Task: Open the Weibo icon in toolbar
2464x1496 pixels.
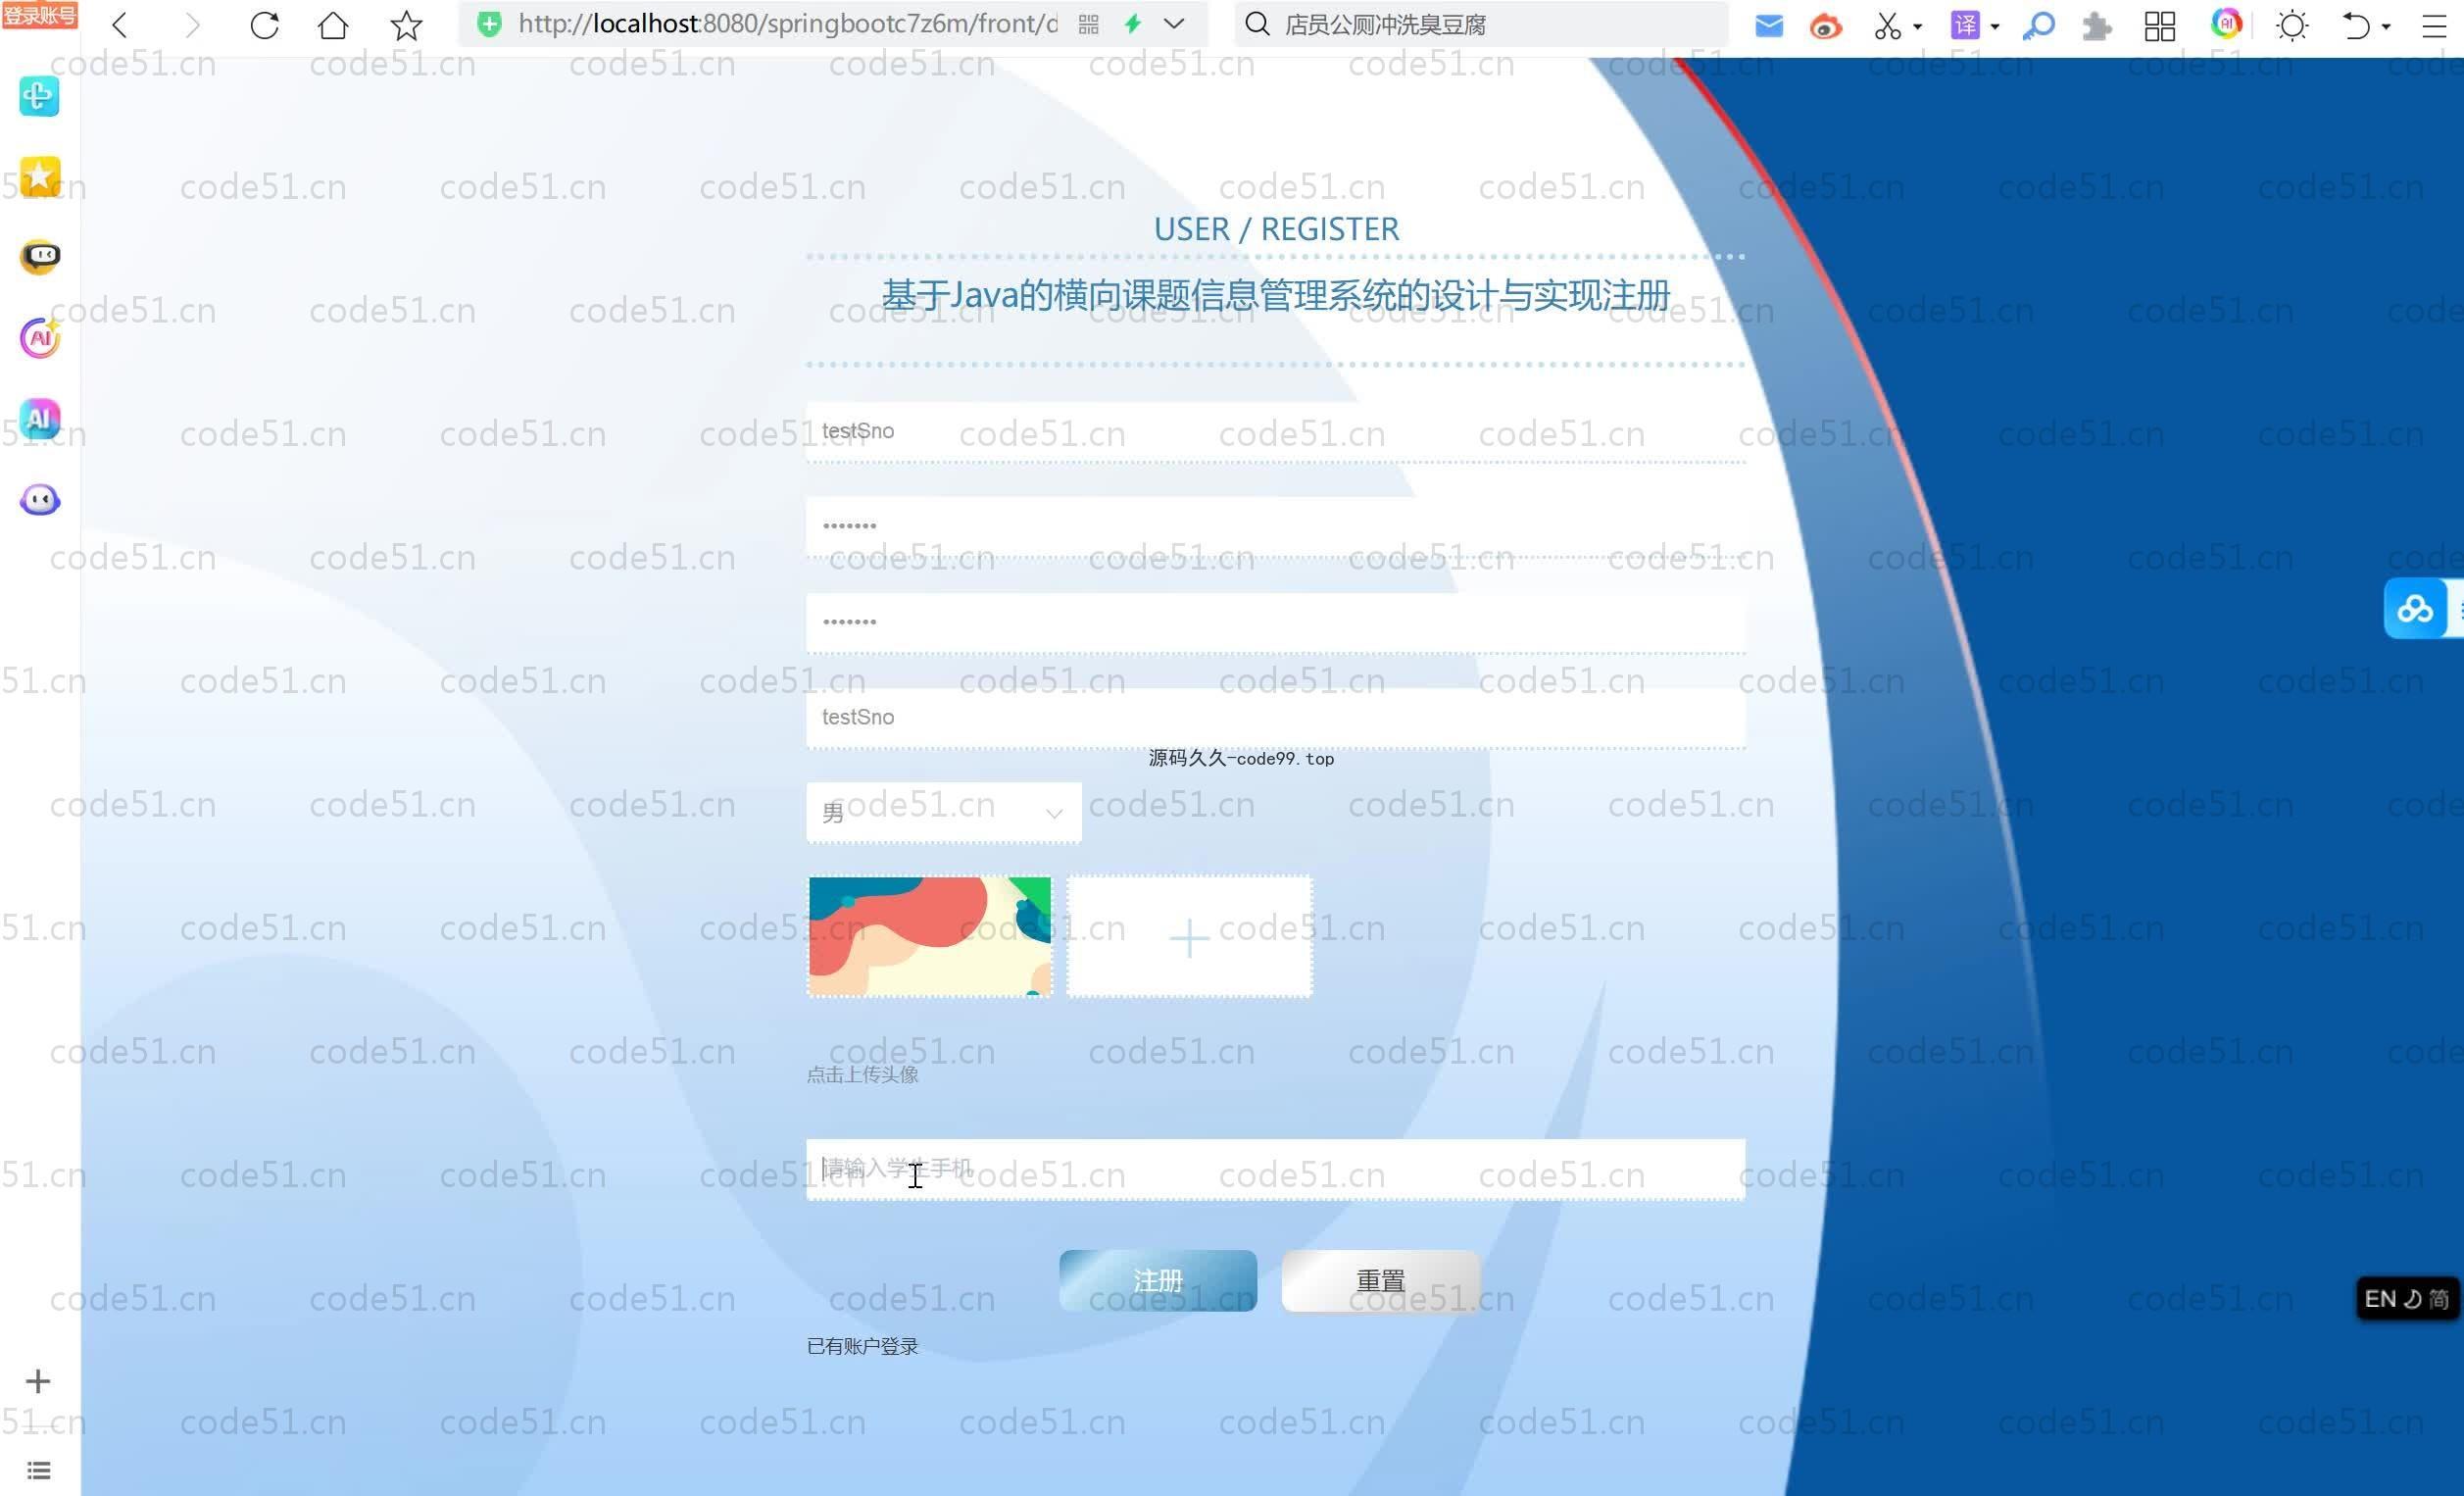Action: point(1826,25)
